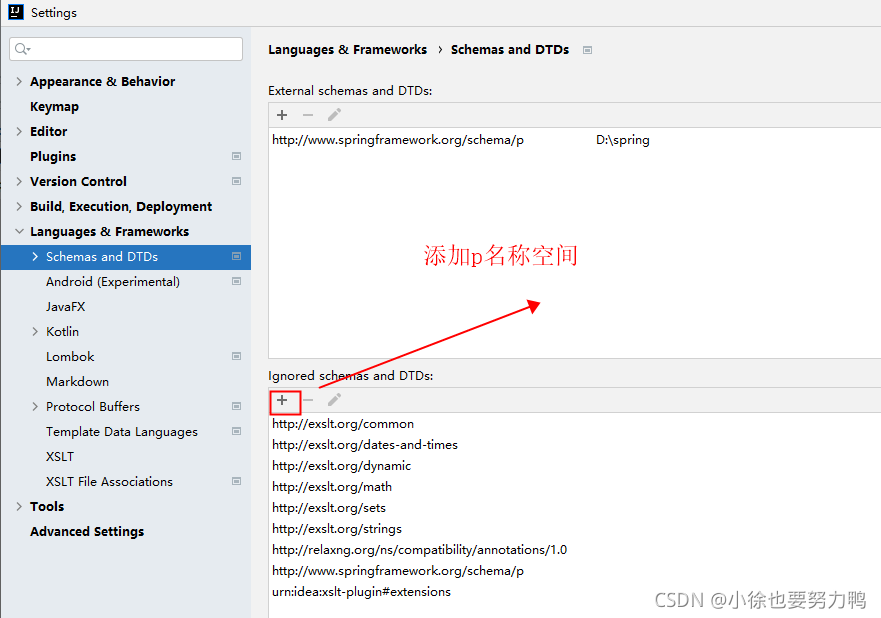
Task: Click project-level icon beside XSLT File Associations
Action: coord(237,481)
